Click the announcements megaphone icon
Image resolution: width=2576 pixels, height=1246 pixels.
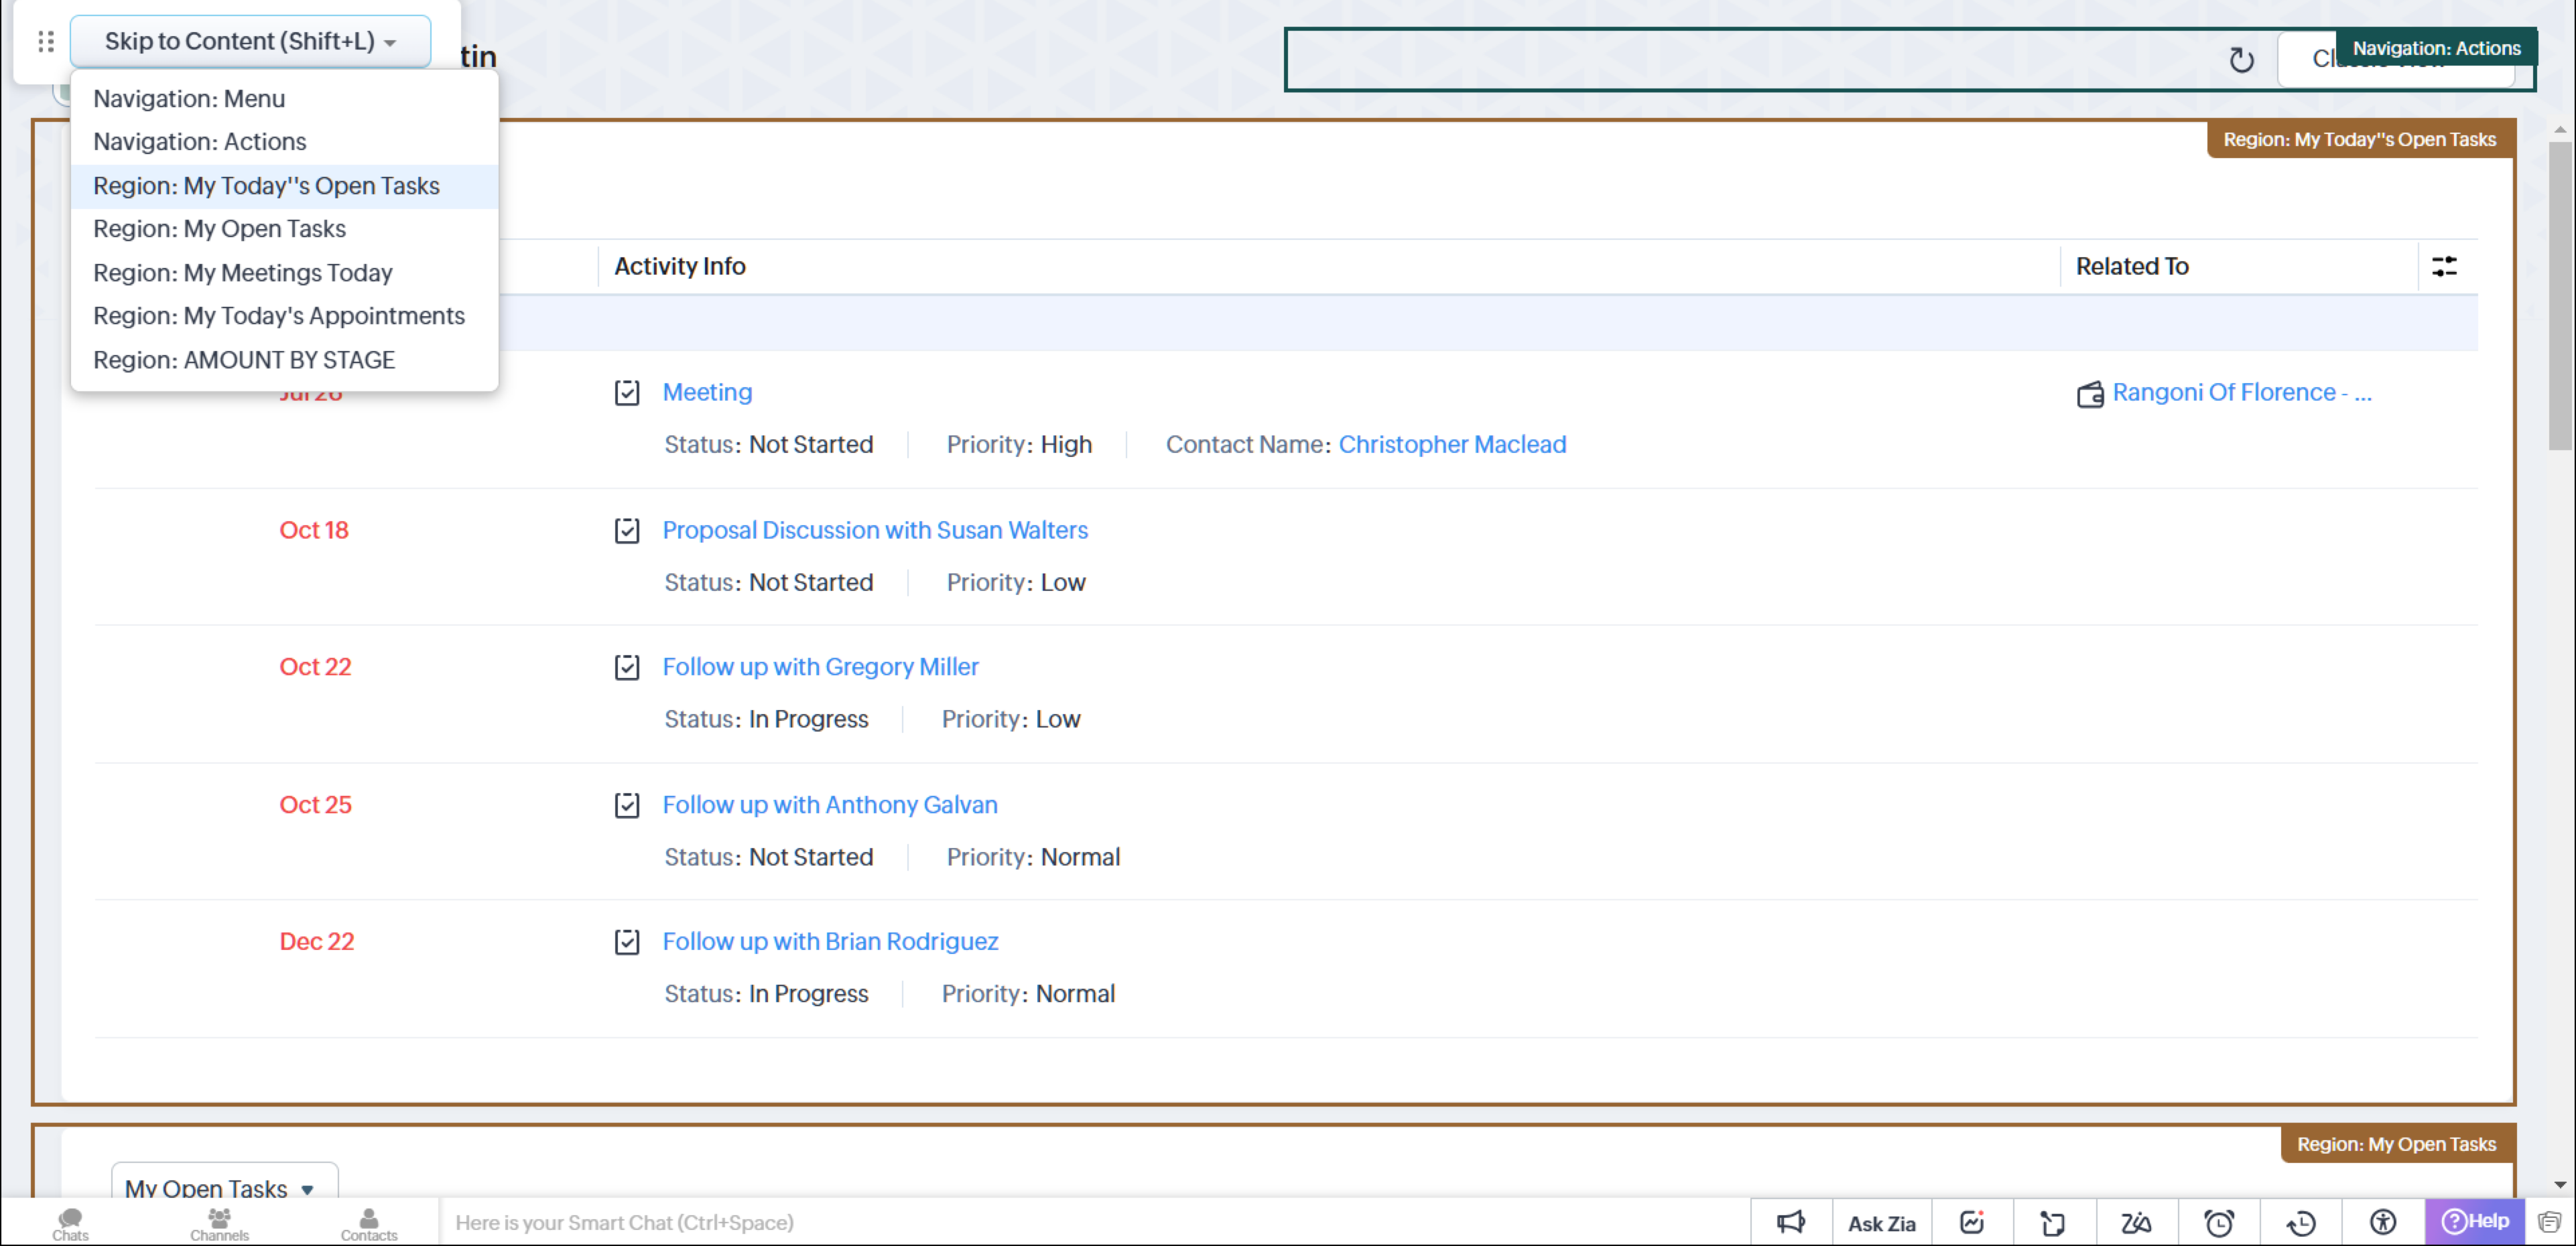pyautogui.click(x=1790, y=1222)
